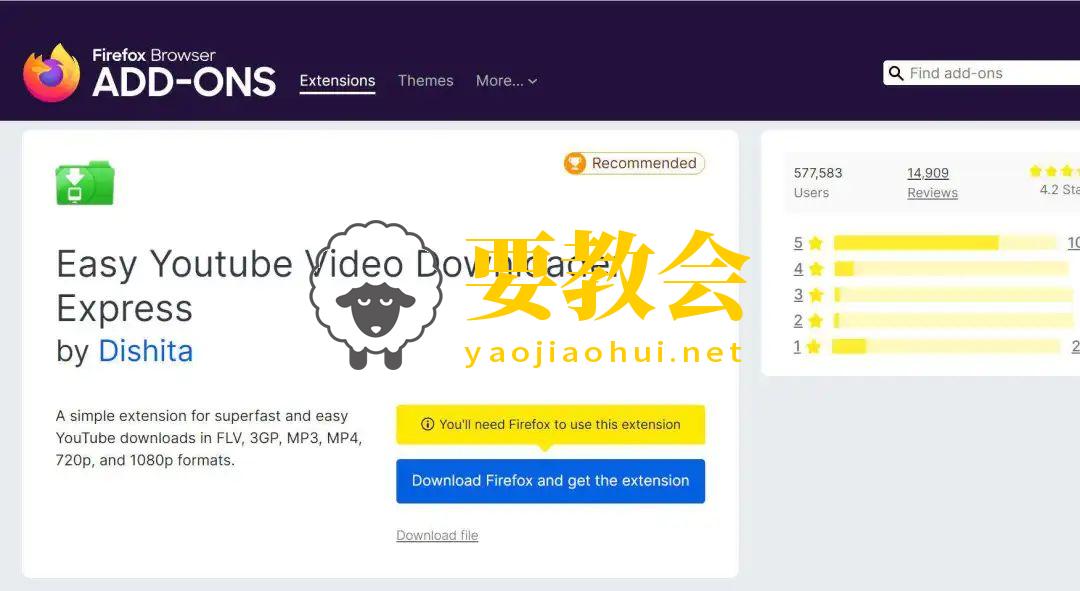Click the 2-star rating bar
Viewport: 1080px width, 591px height.
pos(954,320)
